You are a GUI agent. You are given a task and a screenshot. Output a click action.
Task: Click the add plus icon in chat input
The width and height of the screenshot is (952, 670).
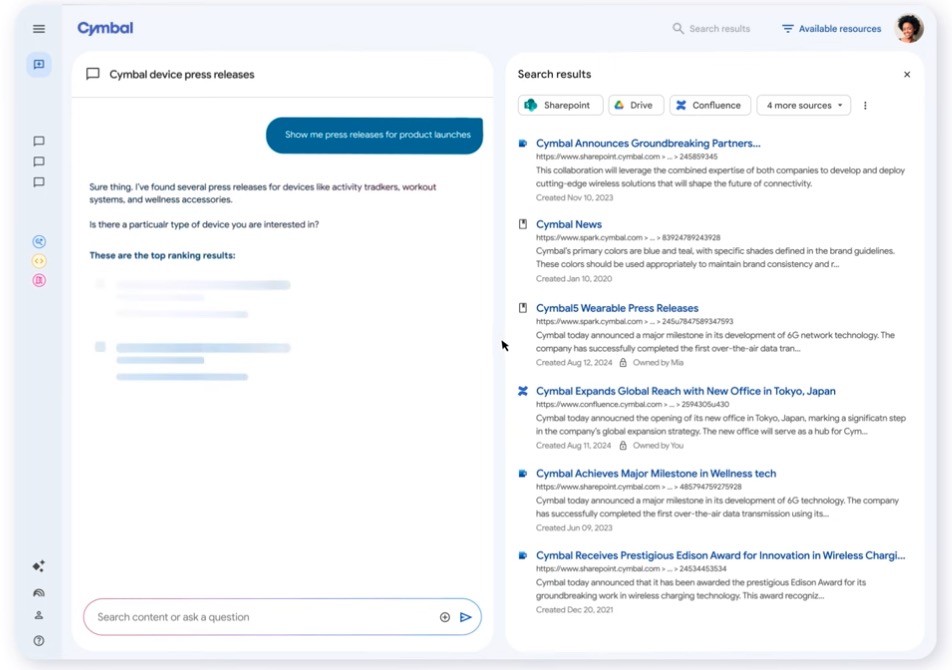point(445,617)
